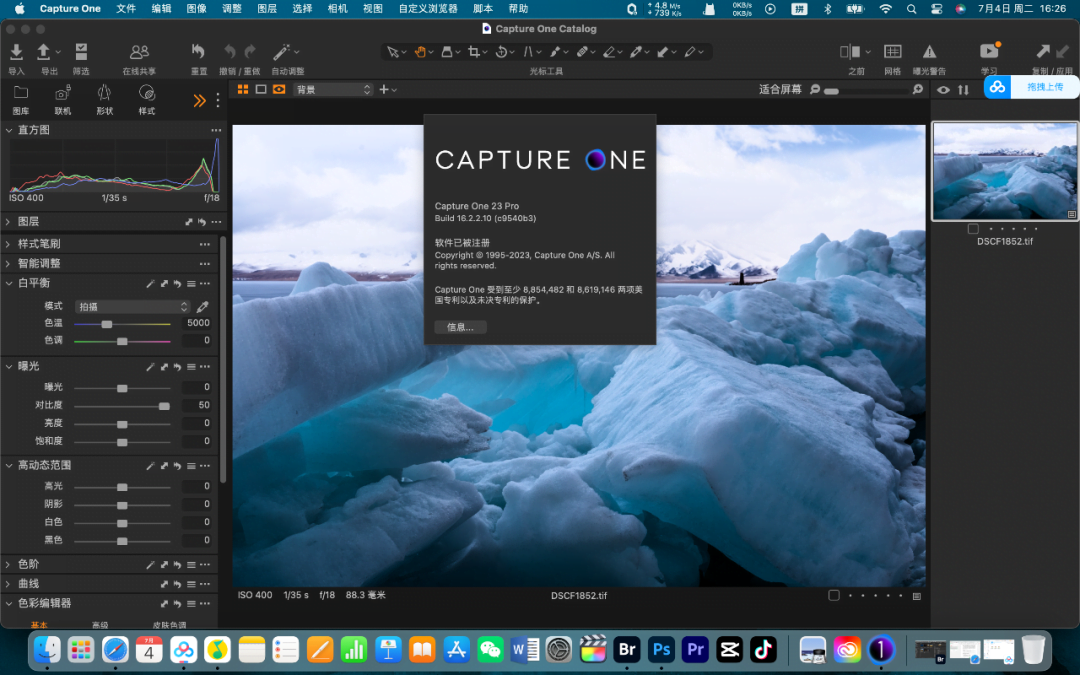This screenshot has width=1080, height=675.
Task: Click the 信息... button in about dialog
Action: click(460, 327)
